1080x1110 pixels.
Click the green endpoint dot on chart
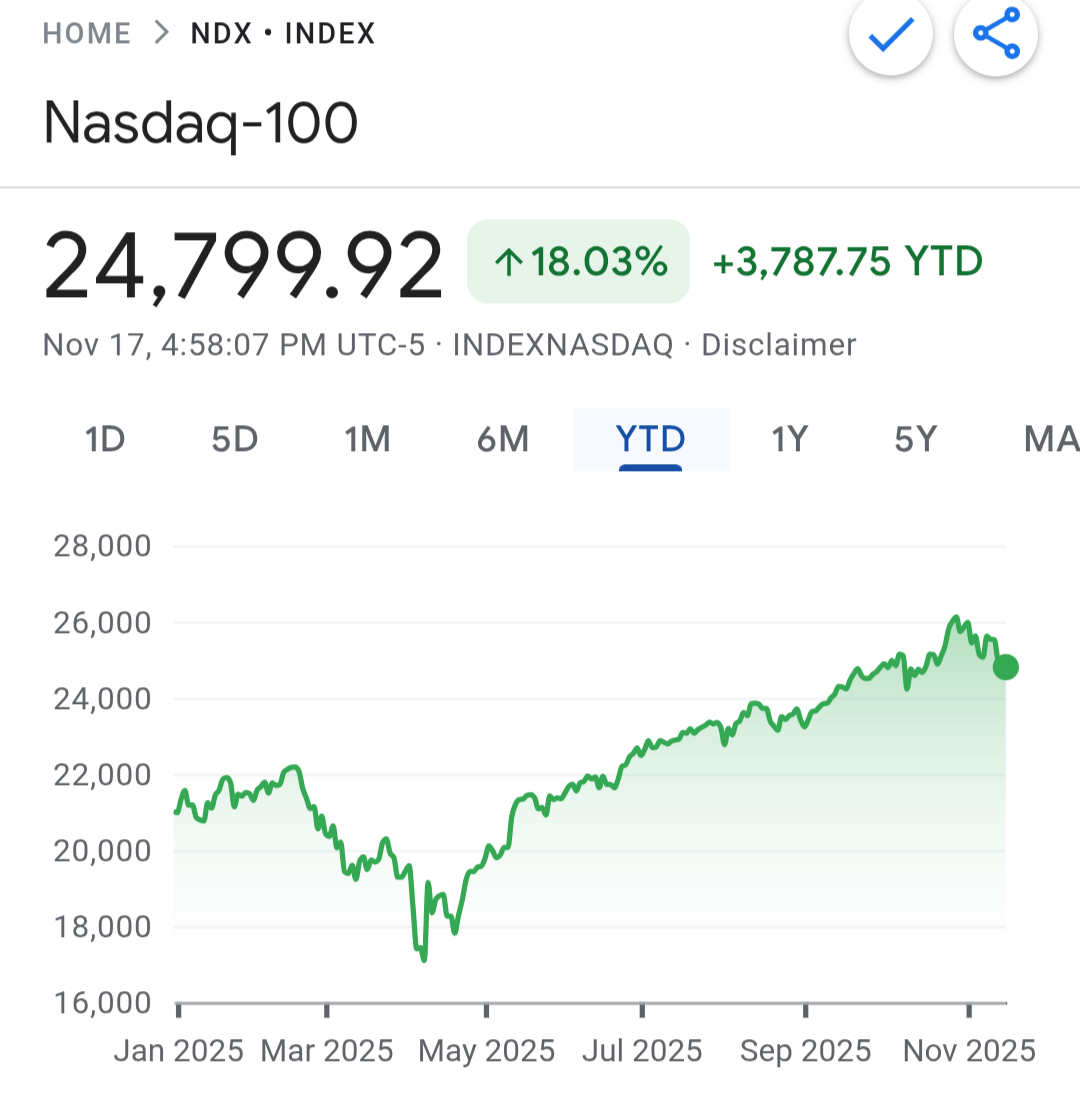point(1005,667)
